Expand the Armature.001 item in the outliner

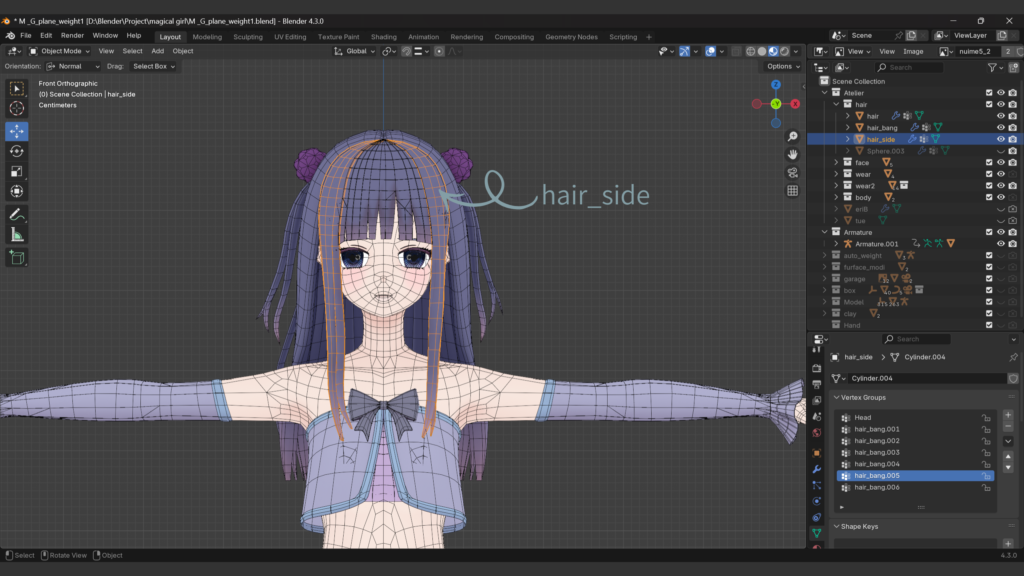(836, 244)
